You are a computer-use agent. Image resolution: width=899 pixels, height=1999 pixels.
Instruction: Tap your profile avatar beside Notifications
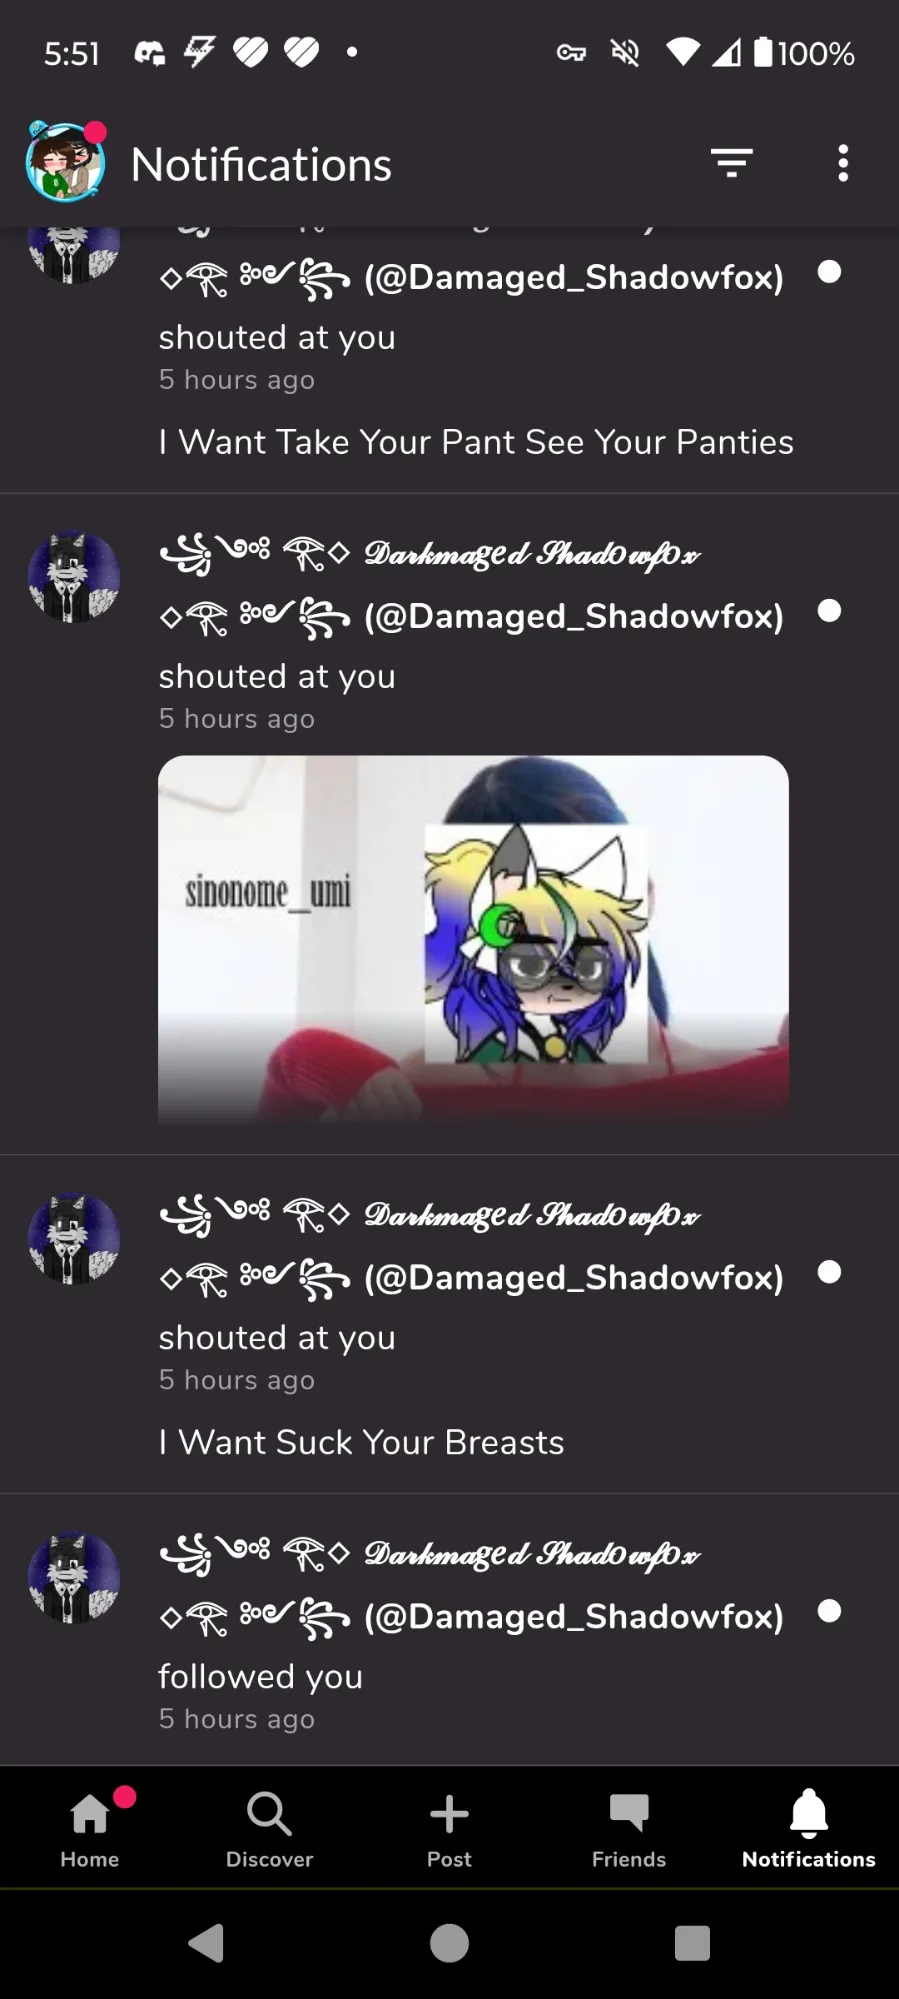click(65, 162)
